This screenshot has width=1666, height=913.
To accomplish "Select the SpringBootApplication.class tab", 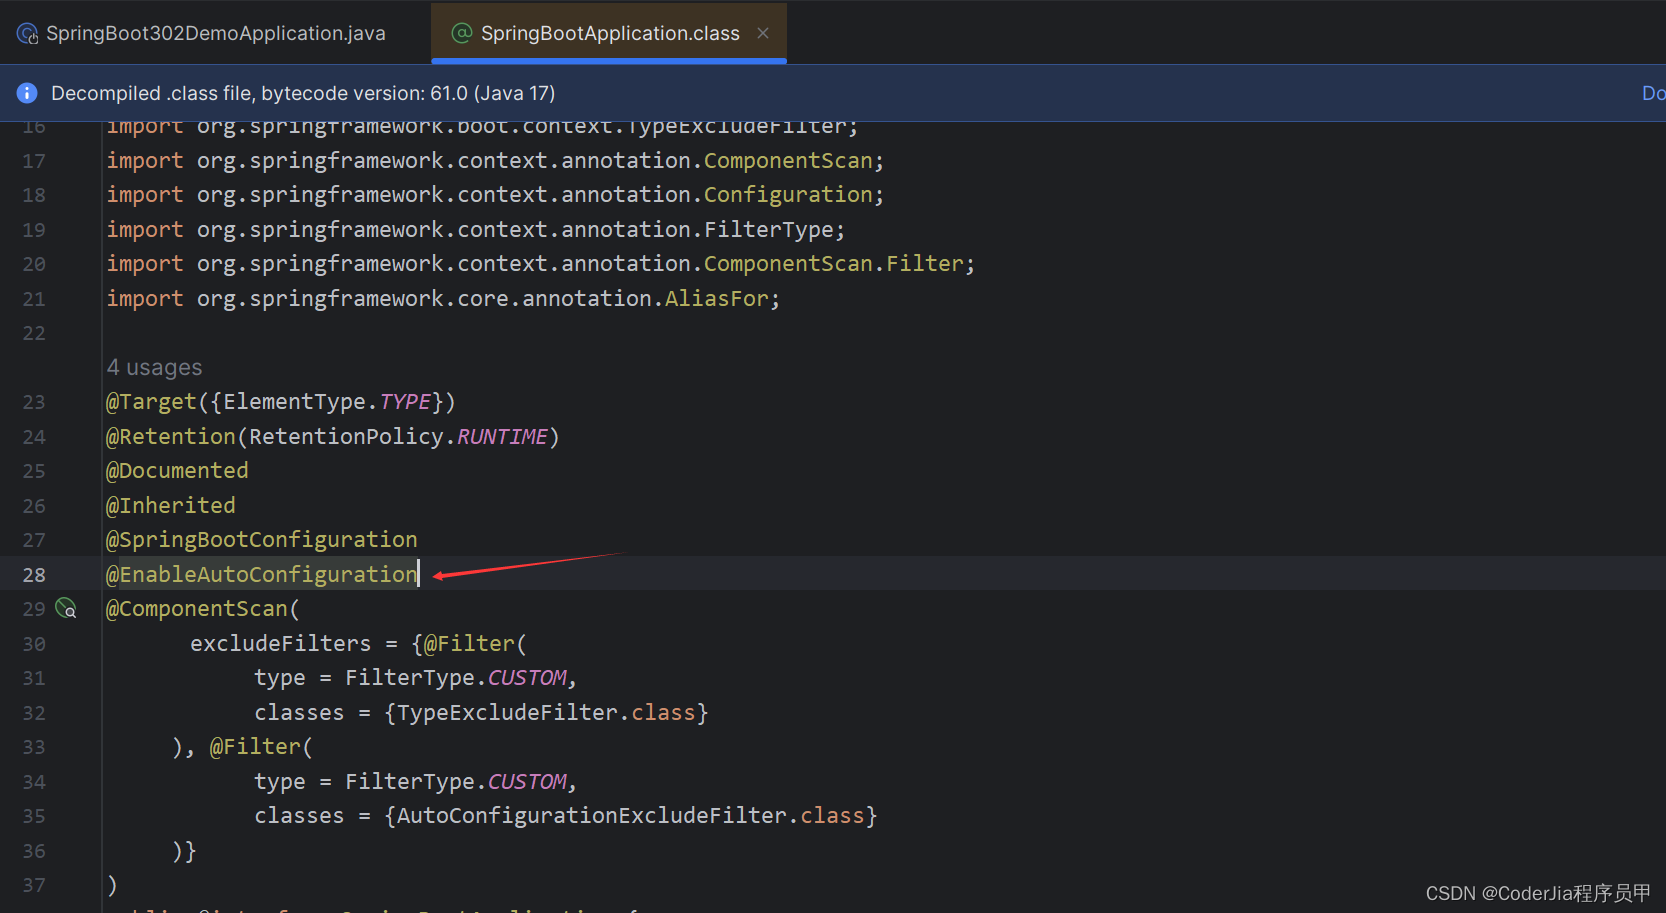I will point(609,33).
